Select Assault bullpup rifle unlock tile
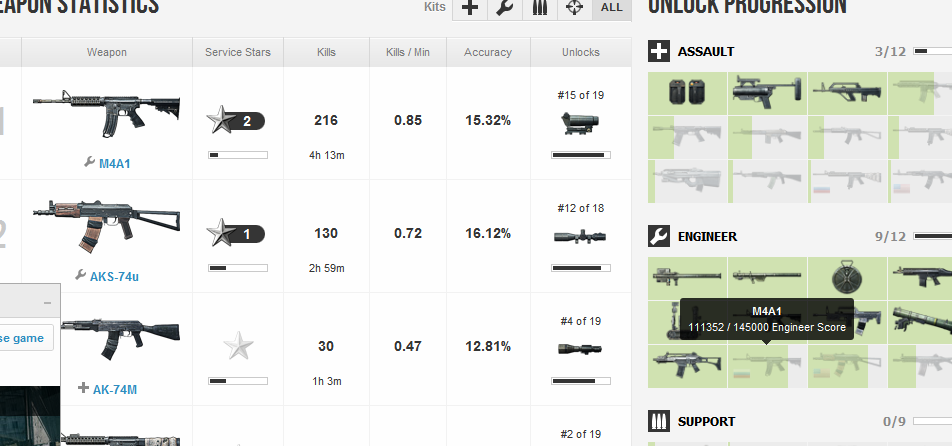This screenshot has height=446, width=952. coord(848,93)
